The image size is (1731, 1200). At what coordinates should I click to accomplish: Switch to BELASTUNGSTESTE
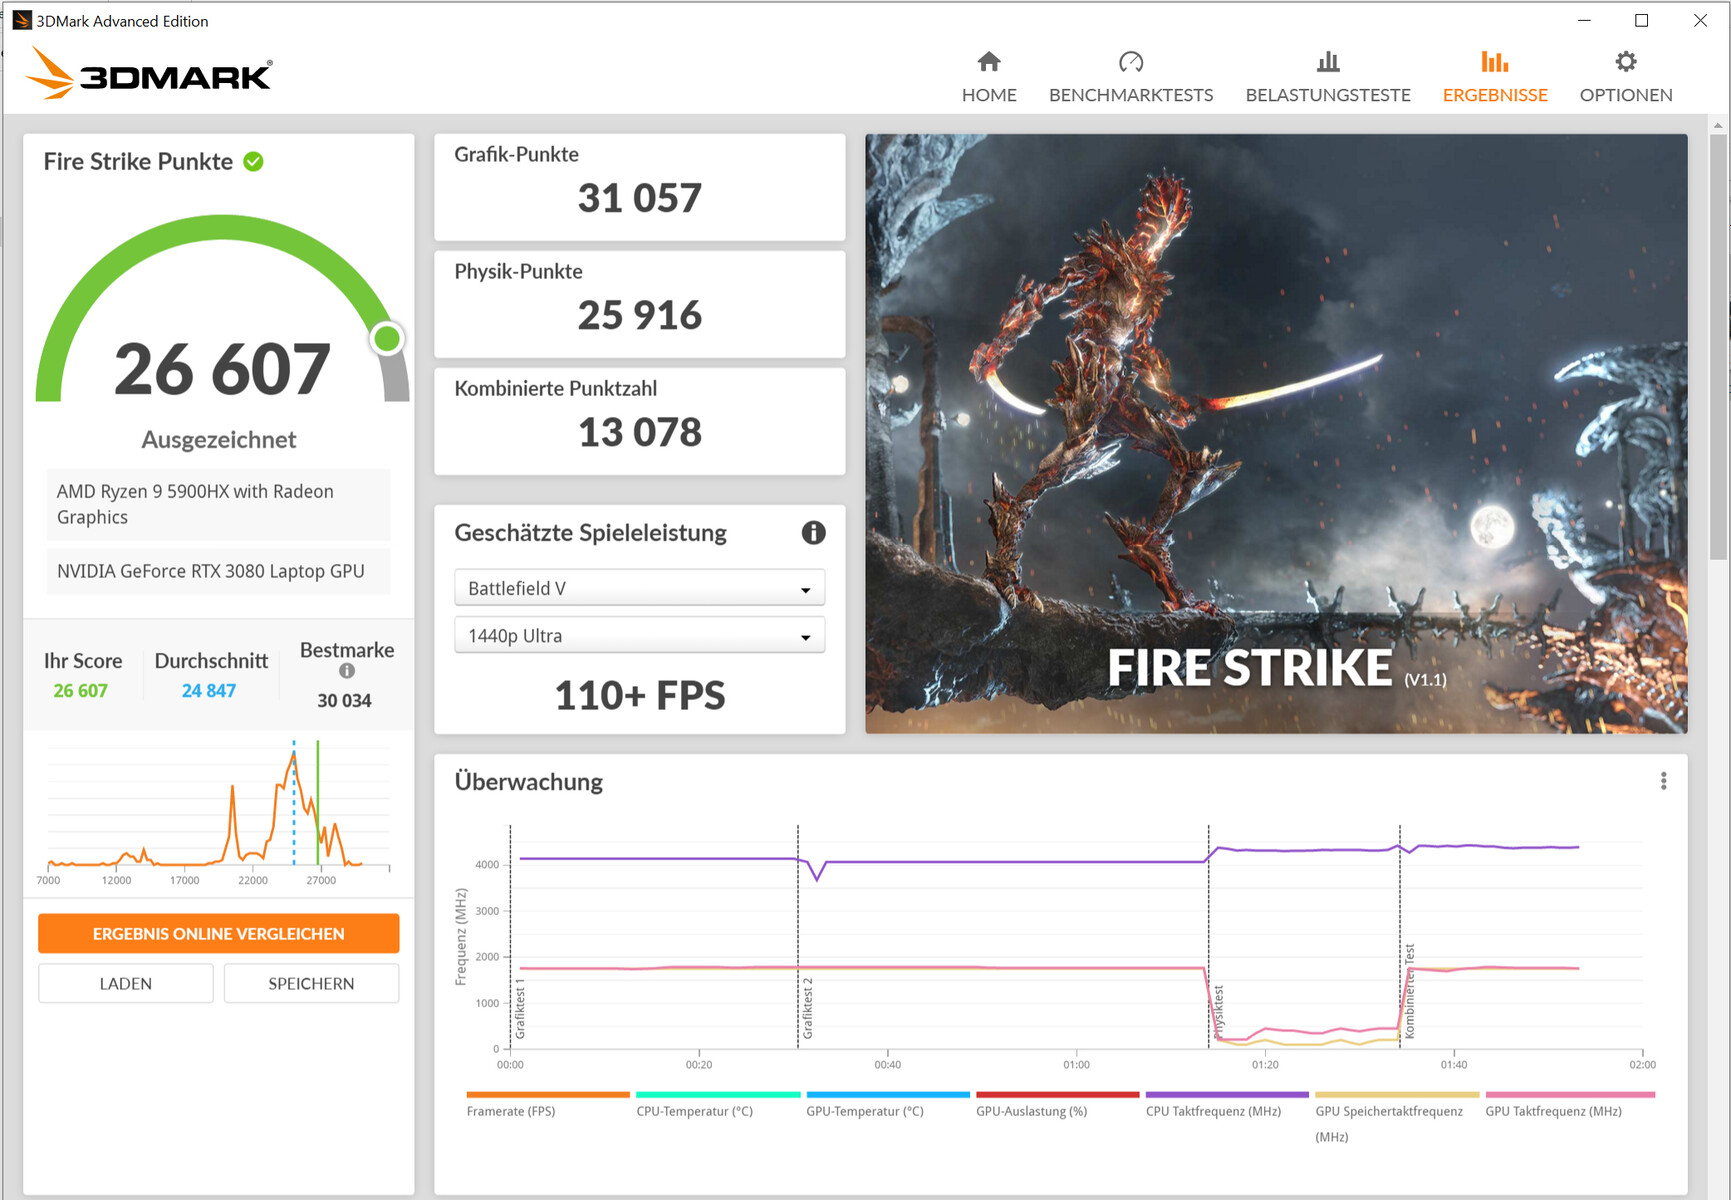point(1328,95)
